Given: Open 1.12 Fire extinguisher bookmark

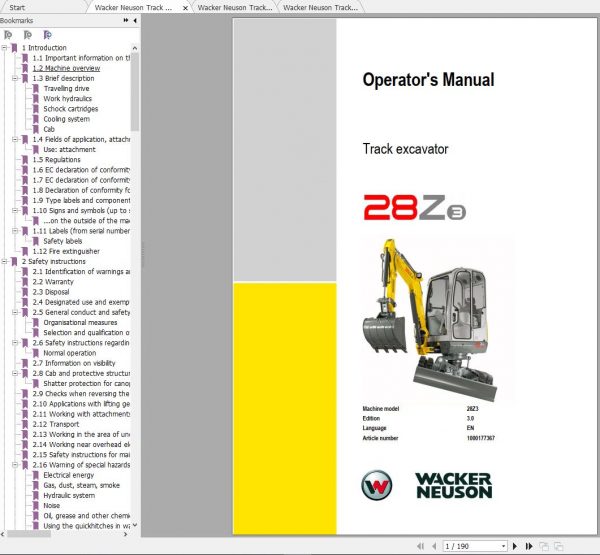Looking at the screenshot, I should (66, 251).
